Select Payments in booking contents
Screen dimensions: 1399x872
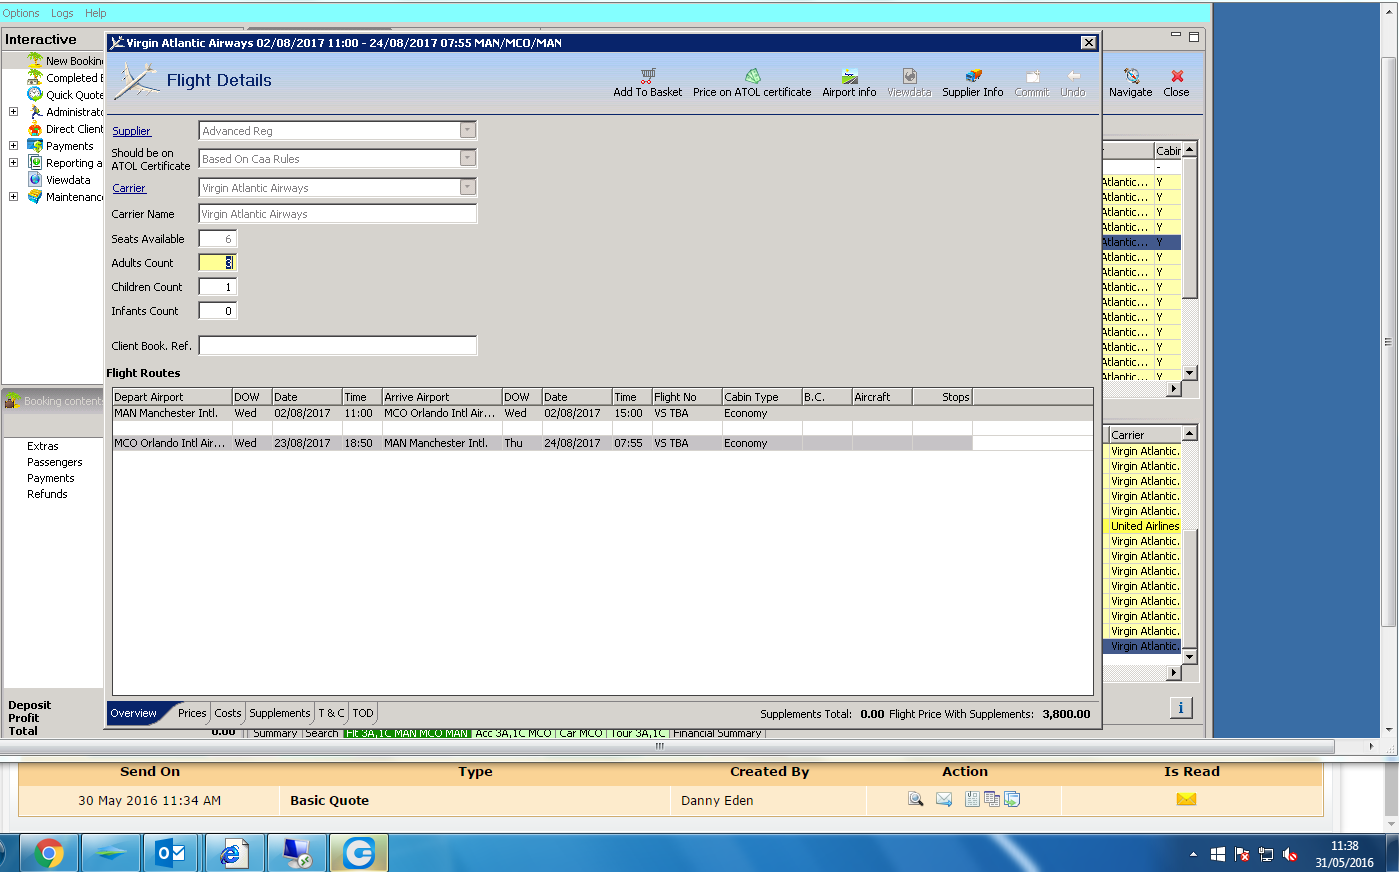click(51, 478)
